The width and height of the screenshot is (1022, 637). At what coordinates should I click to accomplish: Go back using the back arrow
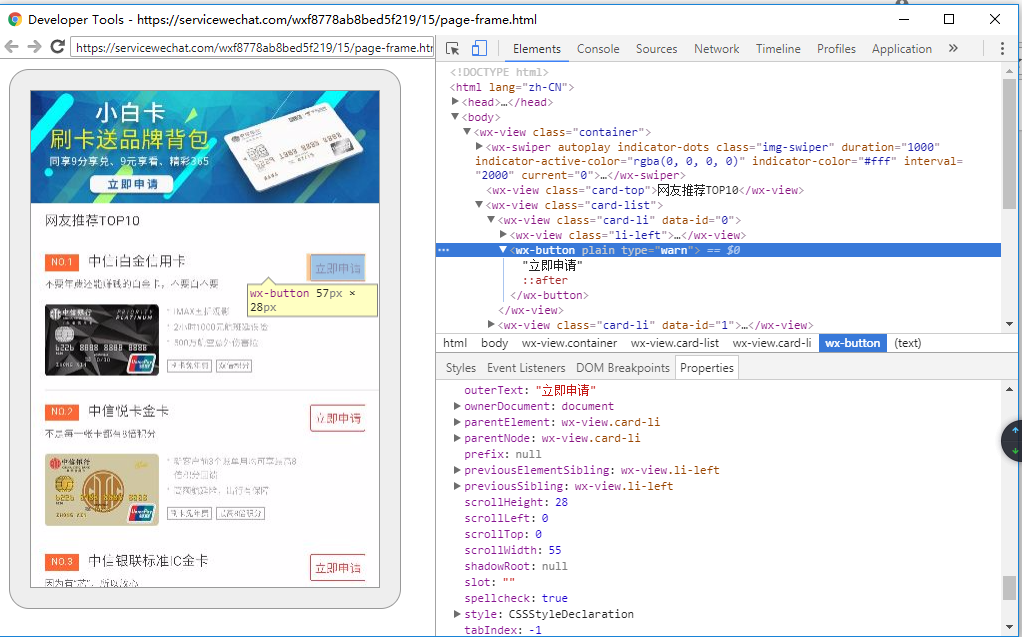[12, 47]
